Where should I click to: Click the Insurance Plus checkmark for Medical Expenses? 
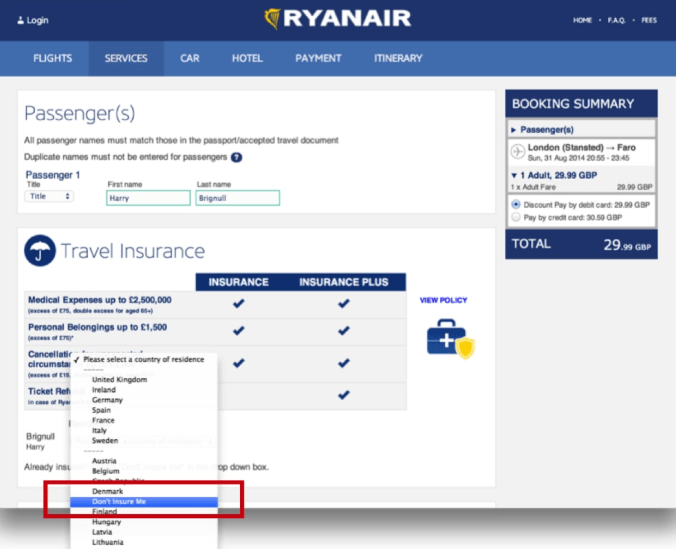pyautogui.click(x=344, y=304)
